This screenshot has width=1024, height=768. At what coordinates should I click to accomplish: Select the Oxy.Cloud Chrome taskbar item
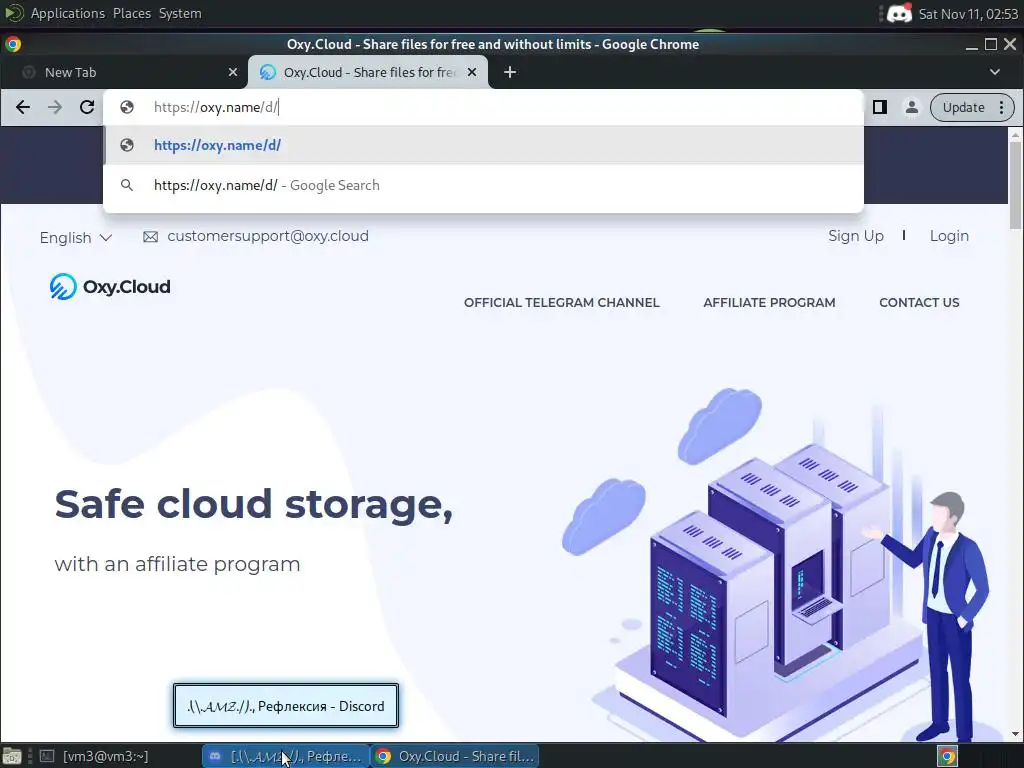coord(455,756)
